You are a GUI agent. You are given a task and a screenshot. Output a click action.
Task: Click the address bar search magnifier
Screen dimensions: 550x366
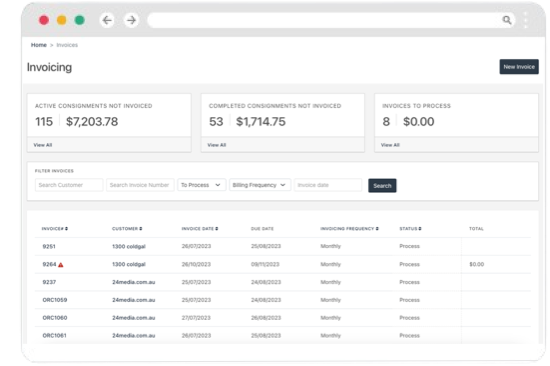(507, 20)
